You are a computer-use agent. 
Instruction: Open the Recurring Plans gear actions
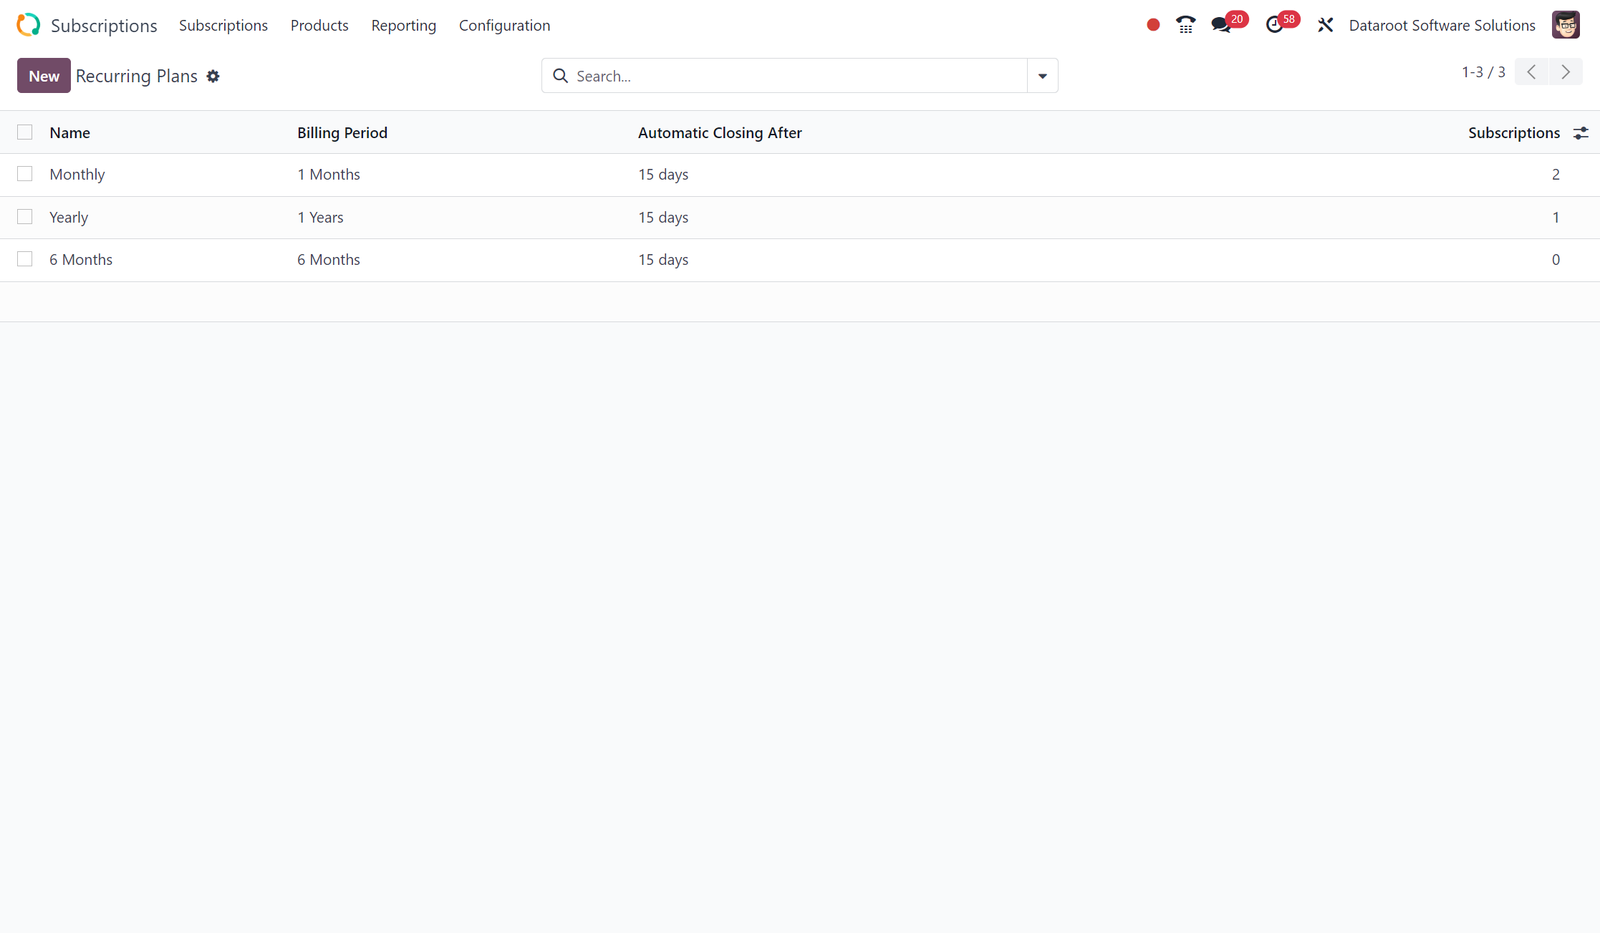point(213,76)
